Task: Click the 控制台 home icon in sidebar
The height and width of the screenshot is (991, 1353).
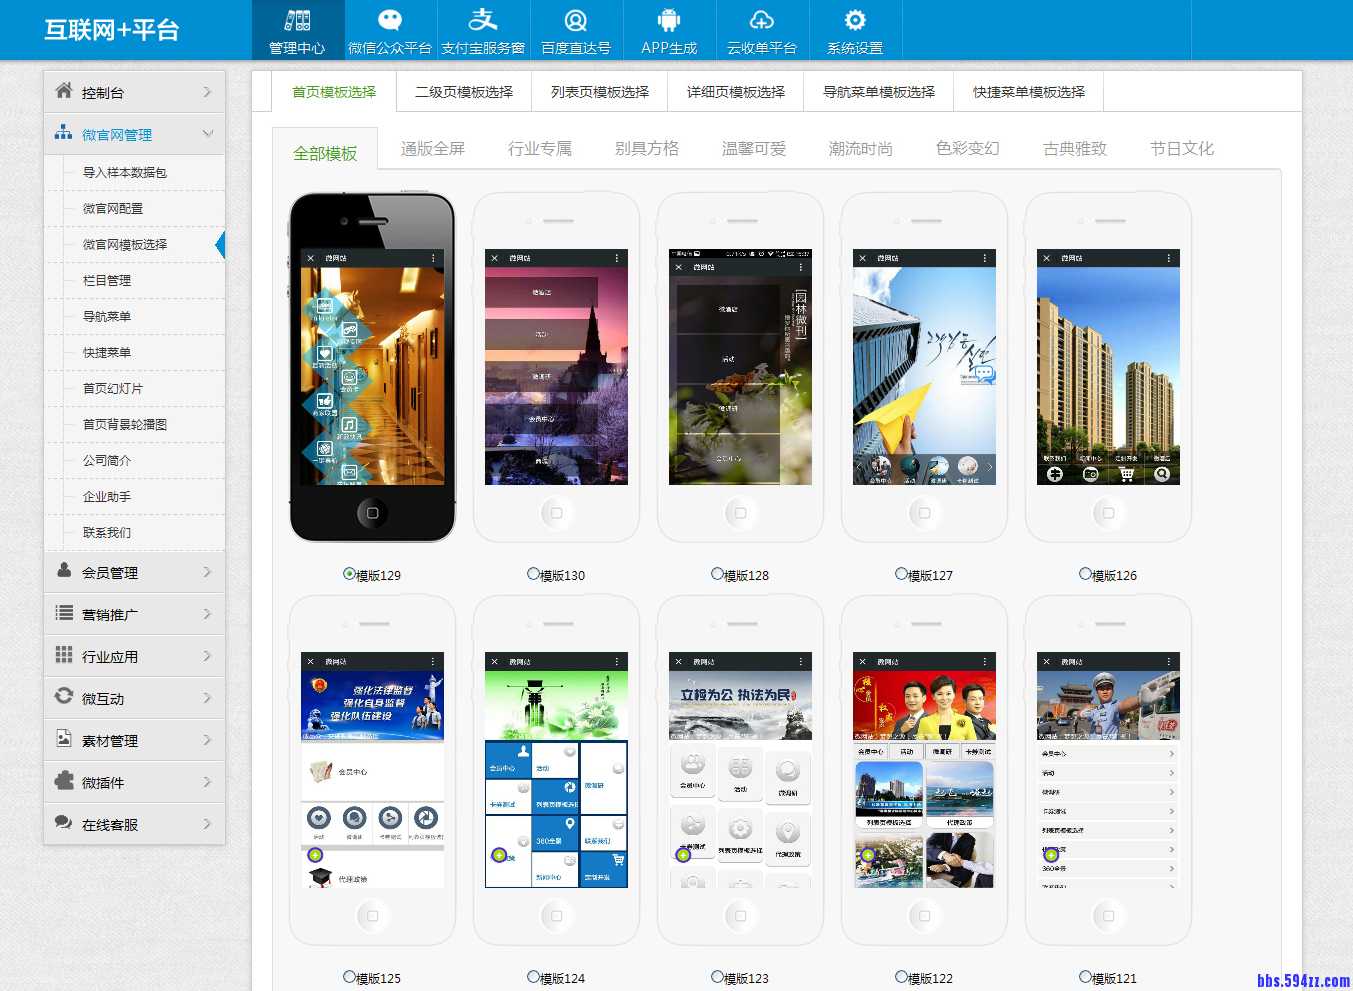Action: pos(64,91)
